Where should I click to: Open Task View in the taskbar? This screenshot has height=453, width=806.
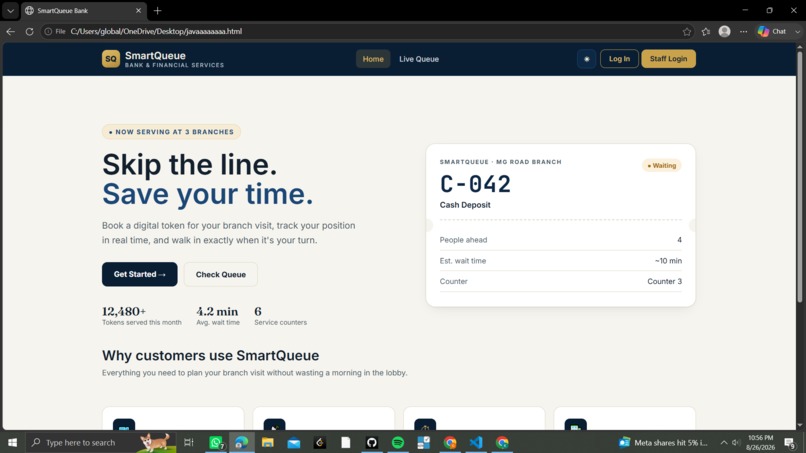coord(189,442)
